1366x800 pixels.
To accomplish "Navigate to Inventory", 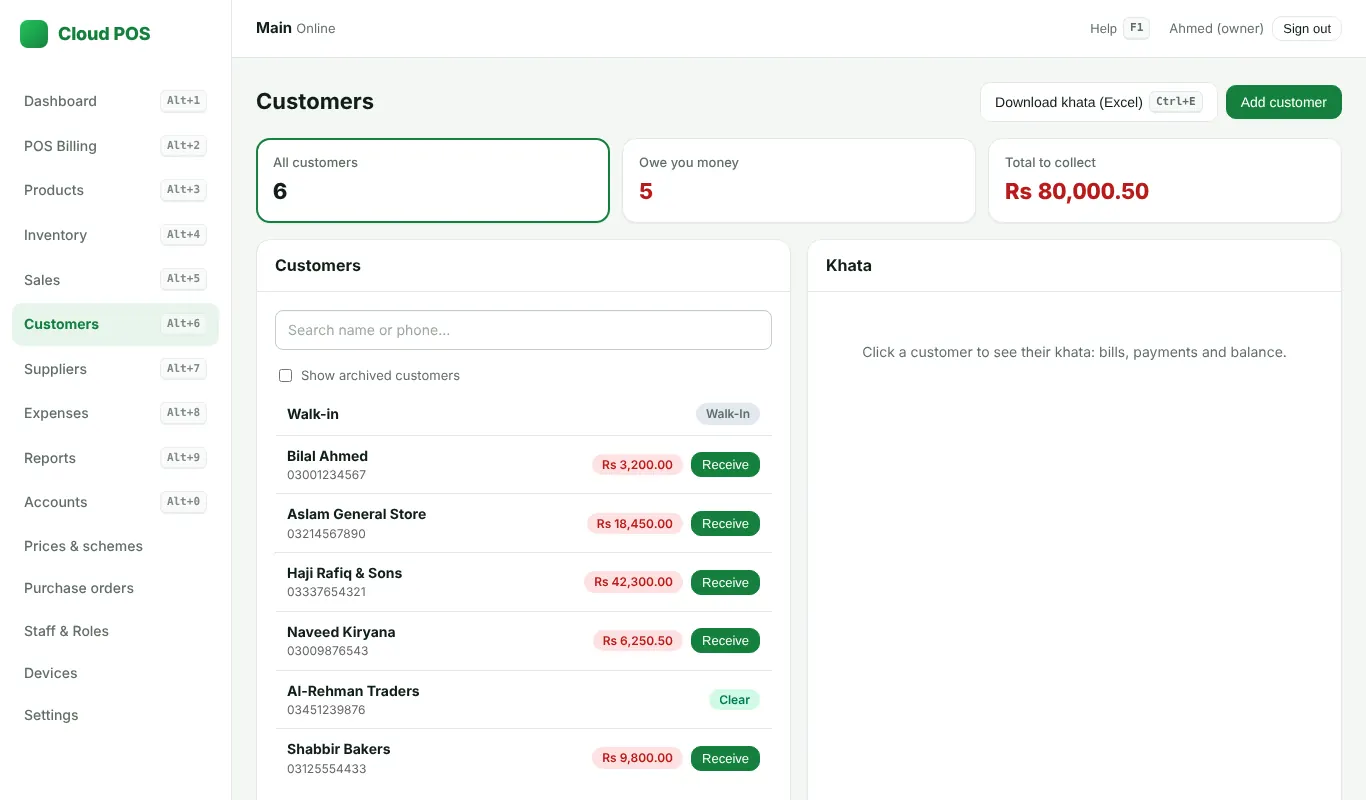I will (x=115, y=235).
